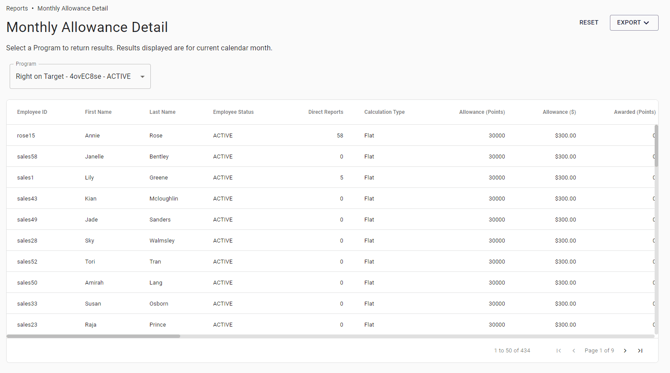Click last name Prince
The height and width of the screenshot is (373, 670).
point(158,324)
